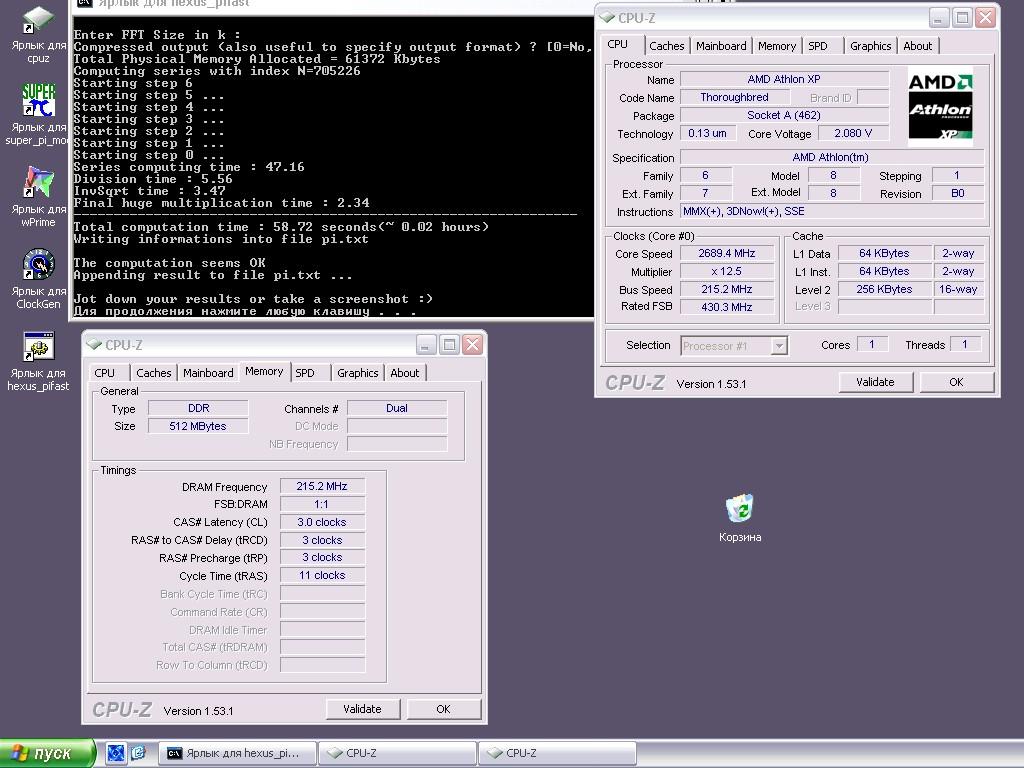Open Caches tab in CPU window
The width and height of the screenshot is (1024, 768).
(x=667, y=46)
